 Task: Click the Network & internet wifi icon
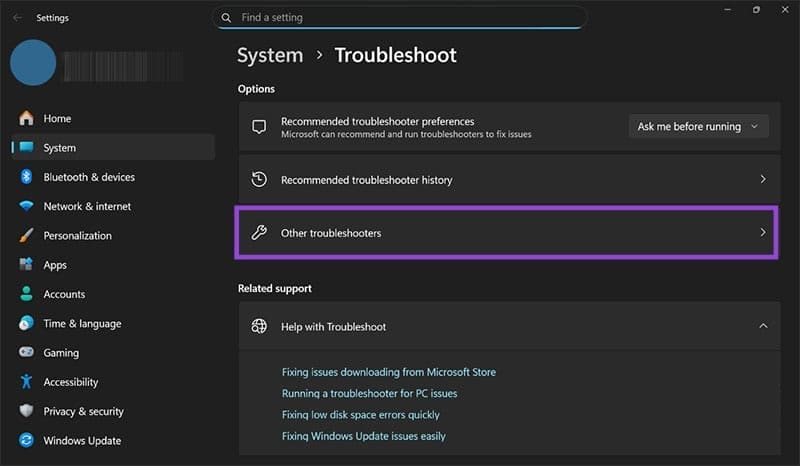point(26,206)
